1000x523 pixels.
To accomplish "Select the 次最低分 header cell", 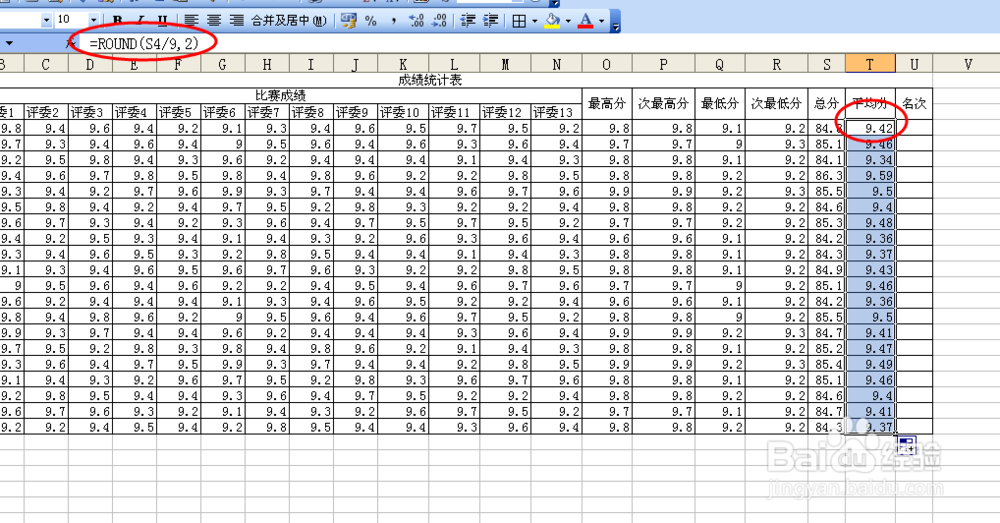I will pos(776,103).
